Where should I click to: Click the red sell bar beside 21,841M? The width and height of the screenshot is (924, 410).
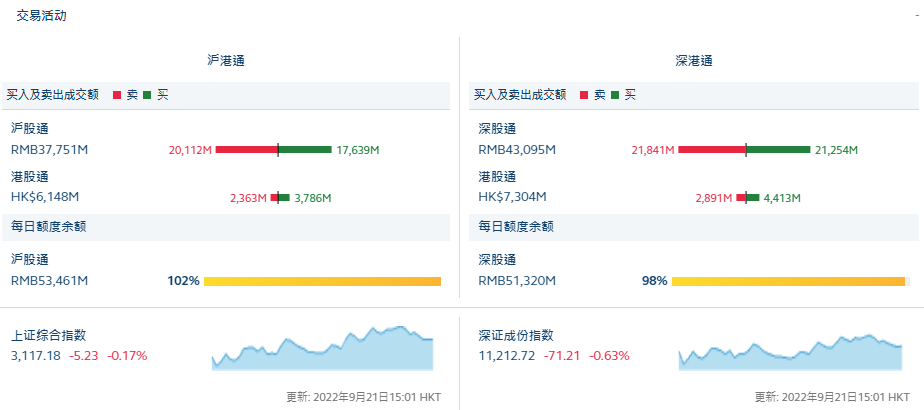(x=712, y=150)
